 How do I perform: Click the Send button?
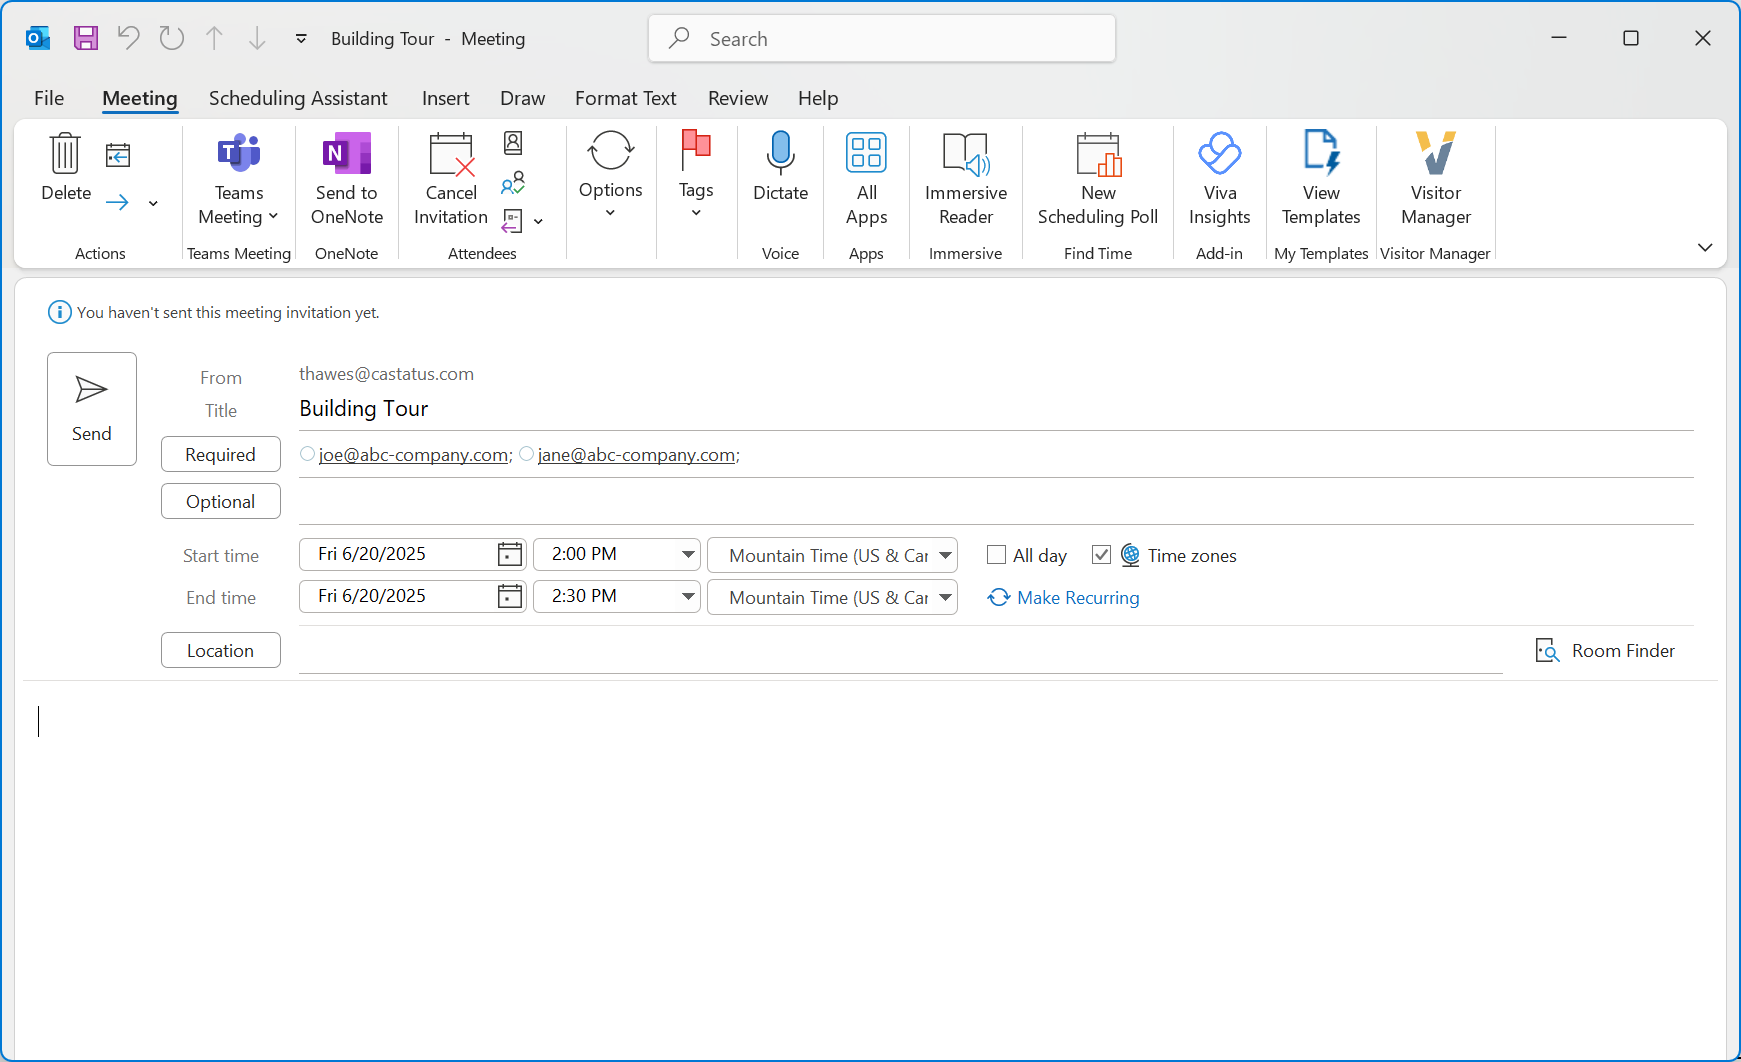pyautogui.click(x=92, y=409)
